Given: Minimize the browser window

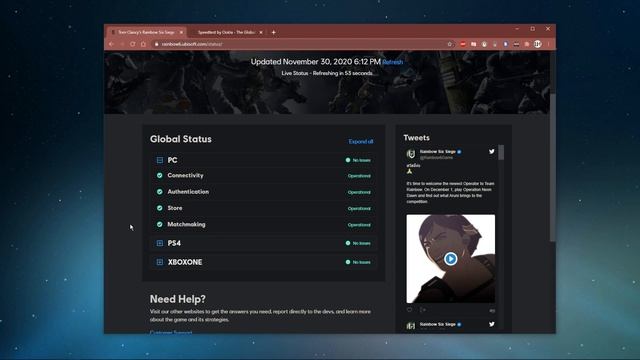Looking at the screenshot, I should tap(517, 29).
